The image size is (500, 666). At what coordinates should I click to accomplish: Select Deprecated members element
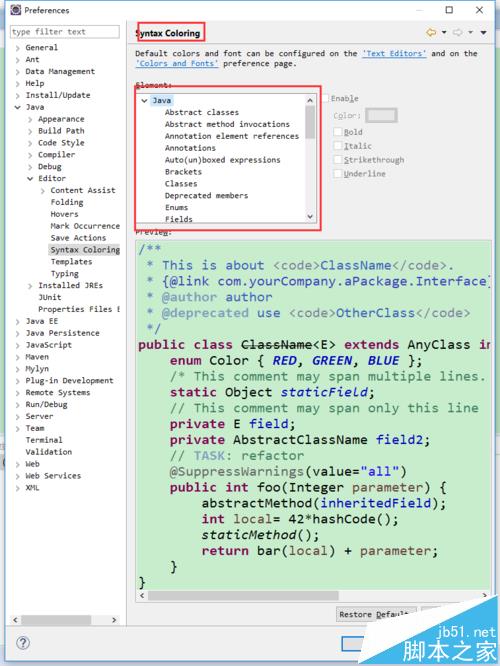tap(206, 196)
